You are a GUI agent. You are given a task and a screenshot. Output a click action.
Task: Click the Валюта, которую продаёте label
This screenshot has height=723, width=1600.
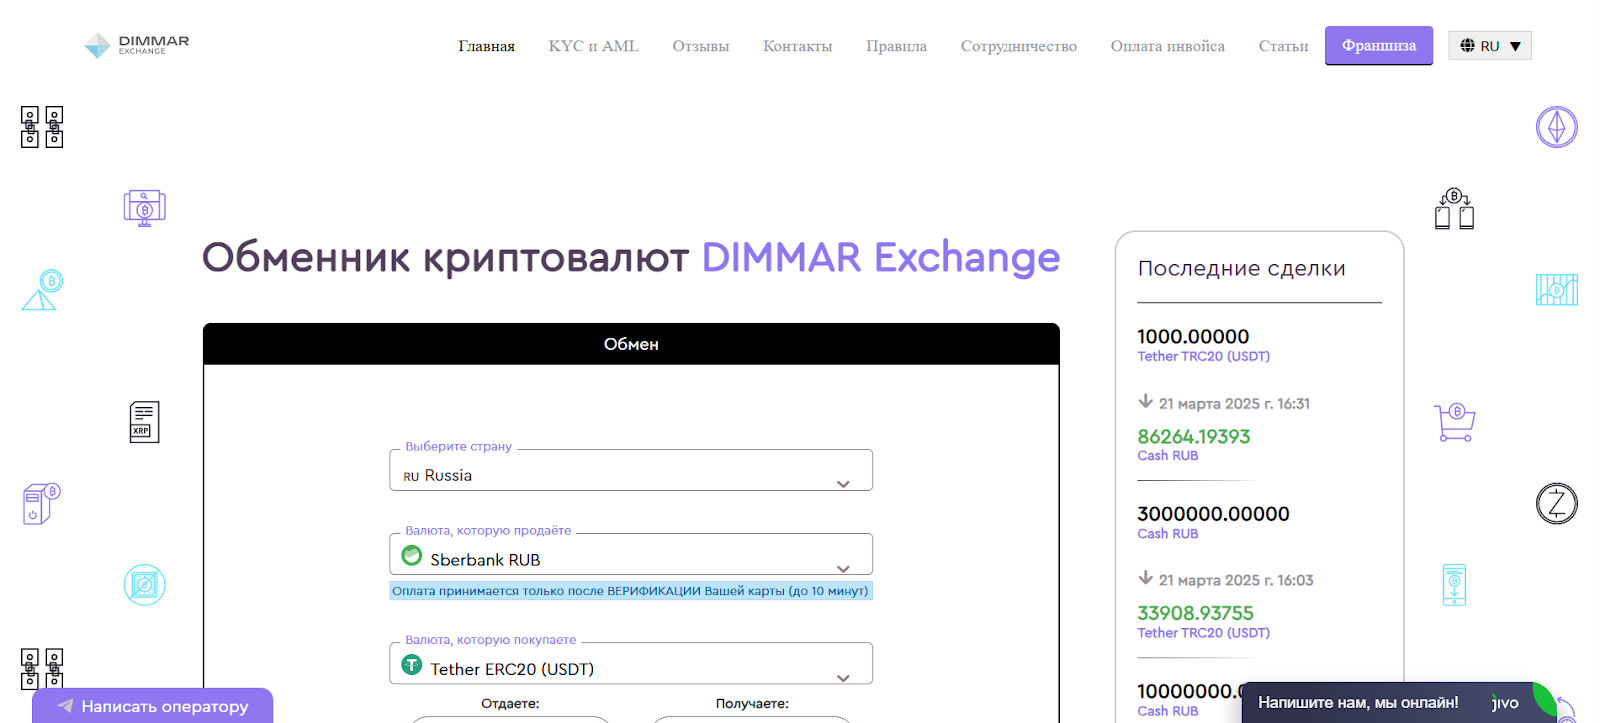point(488,531)
